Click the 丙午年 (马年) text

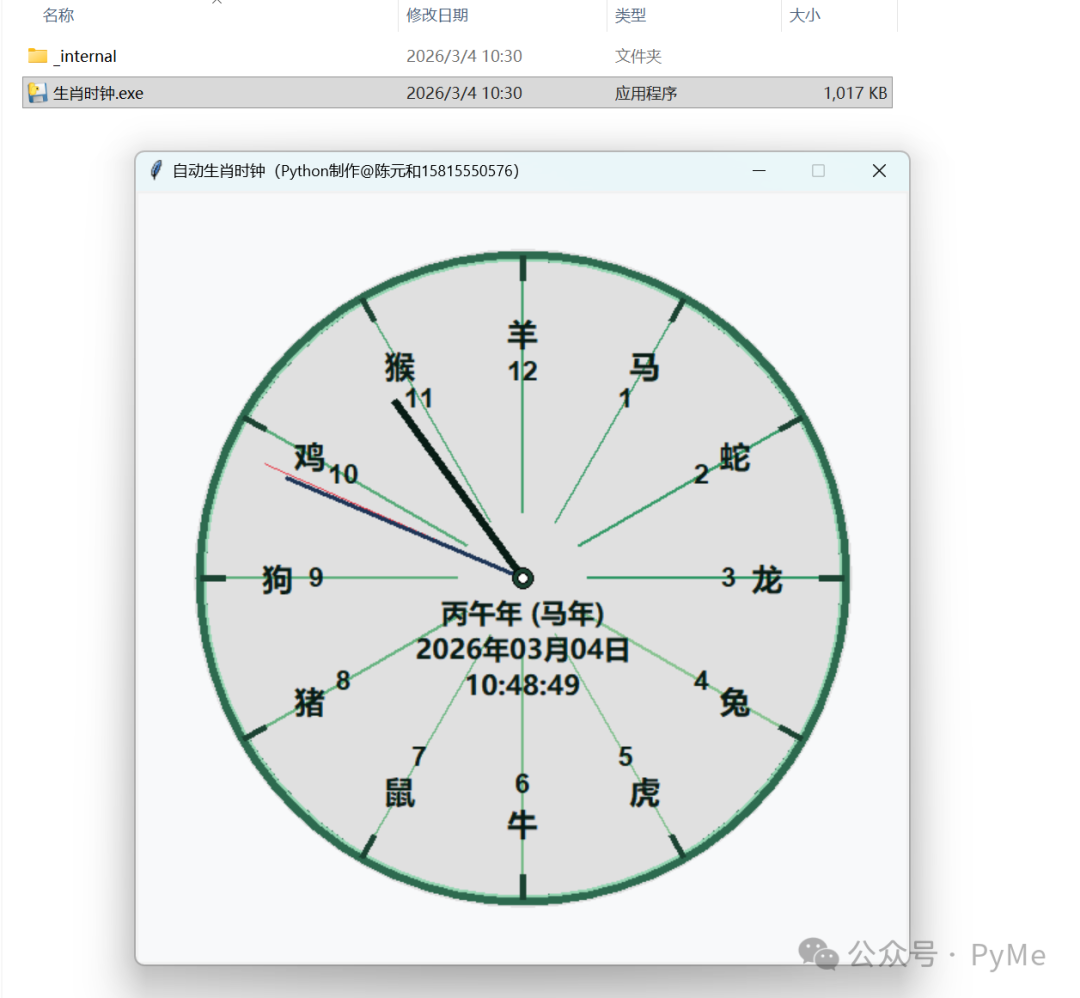pos(523,614)
